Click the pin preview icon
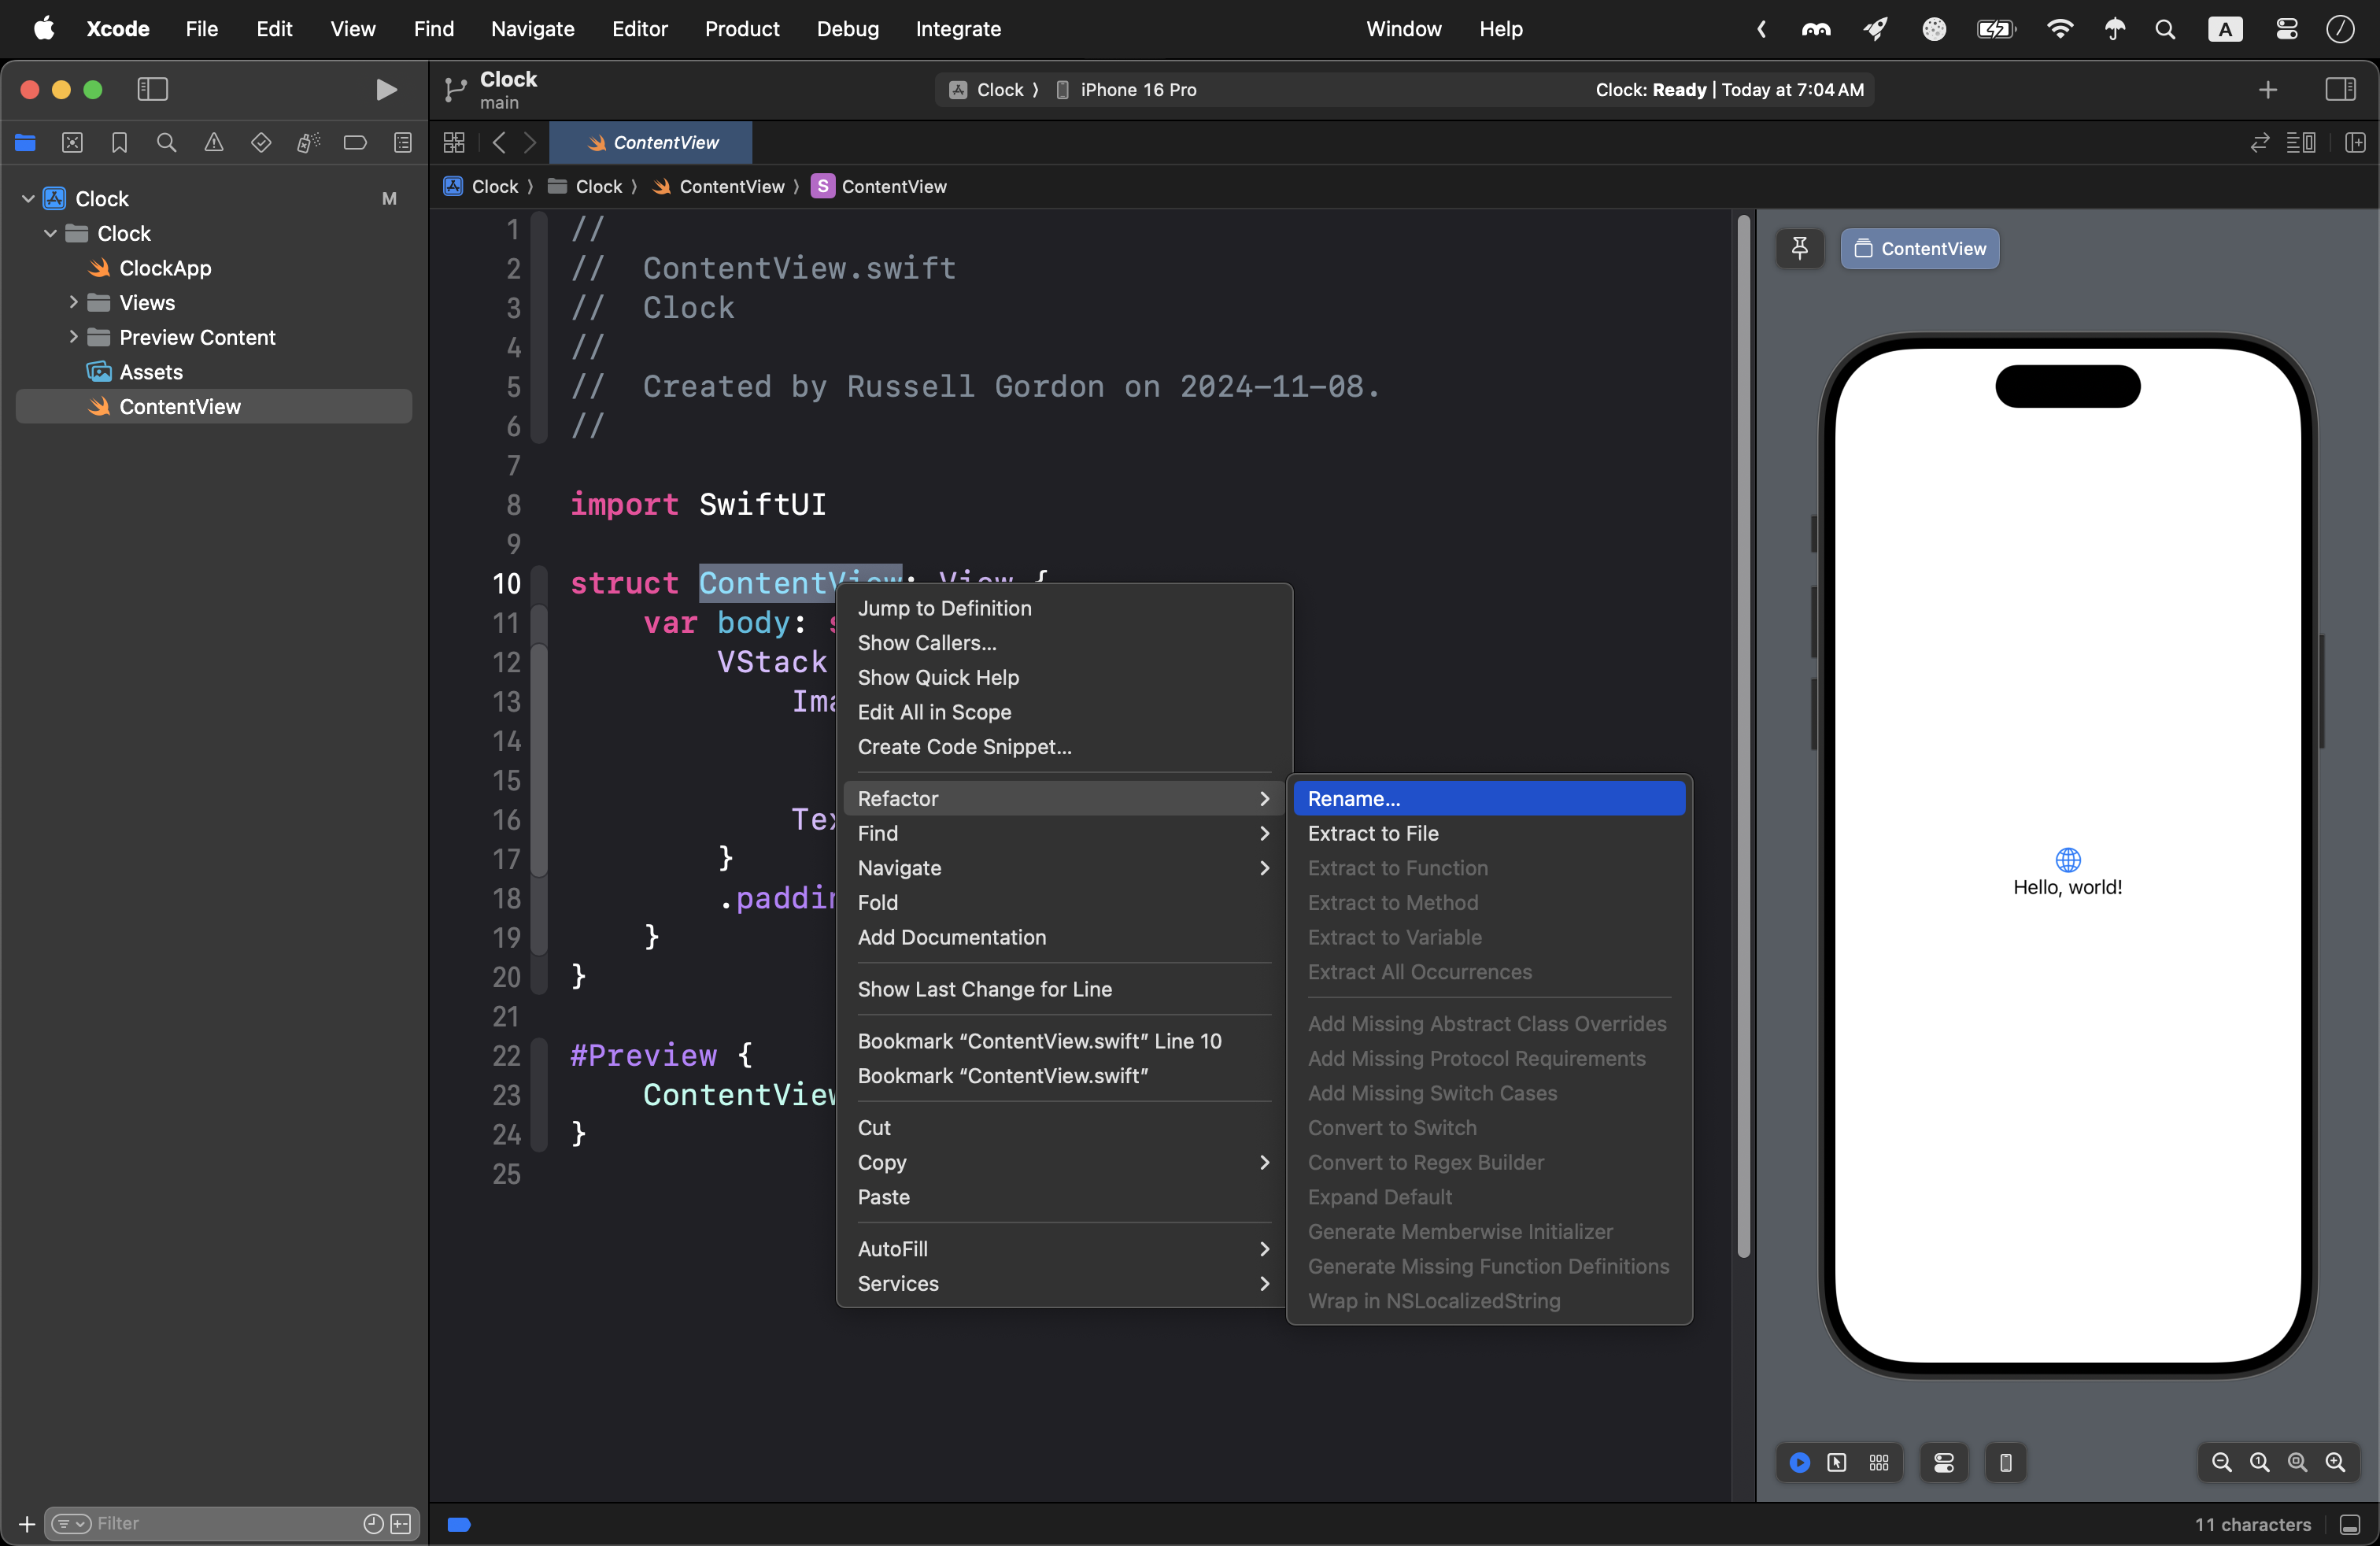Image resolution: width=2380 pixels, height=1546 pixels. point(1800,249)
